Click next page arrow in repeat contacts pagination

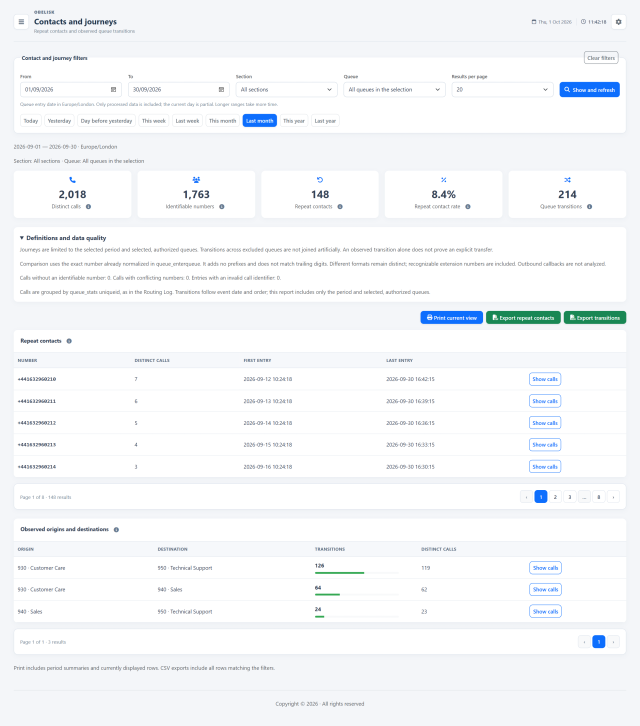point(613,497)
